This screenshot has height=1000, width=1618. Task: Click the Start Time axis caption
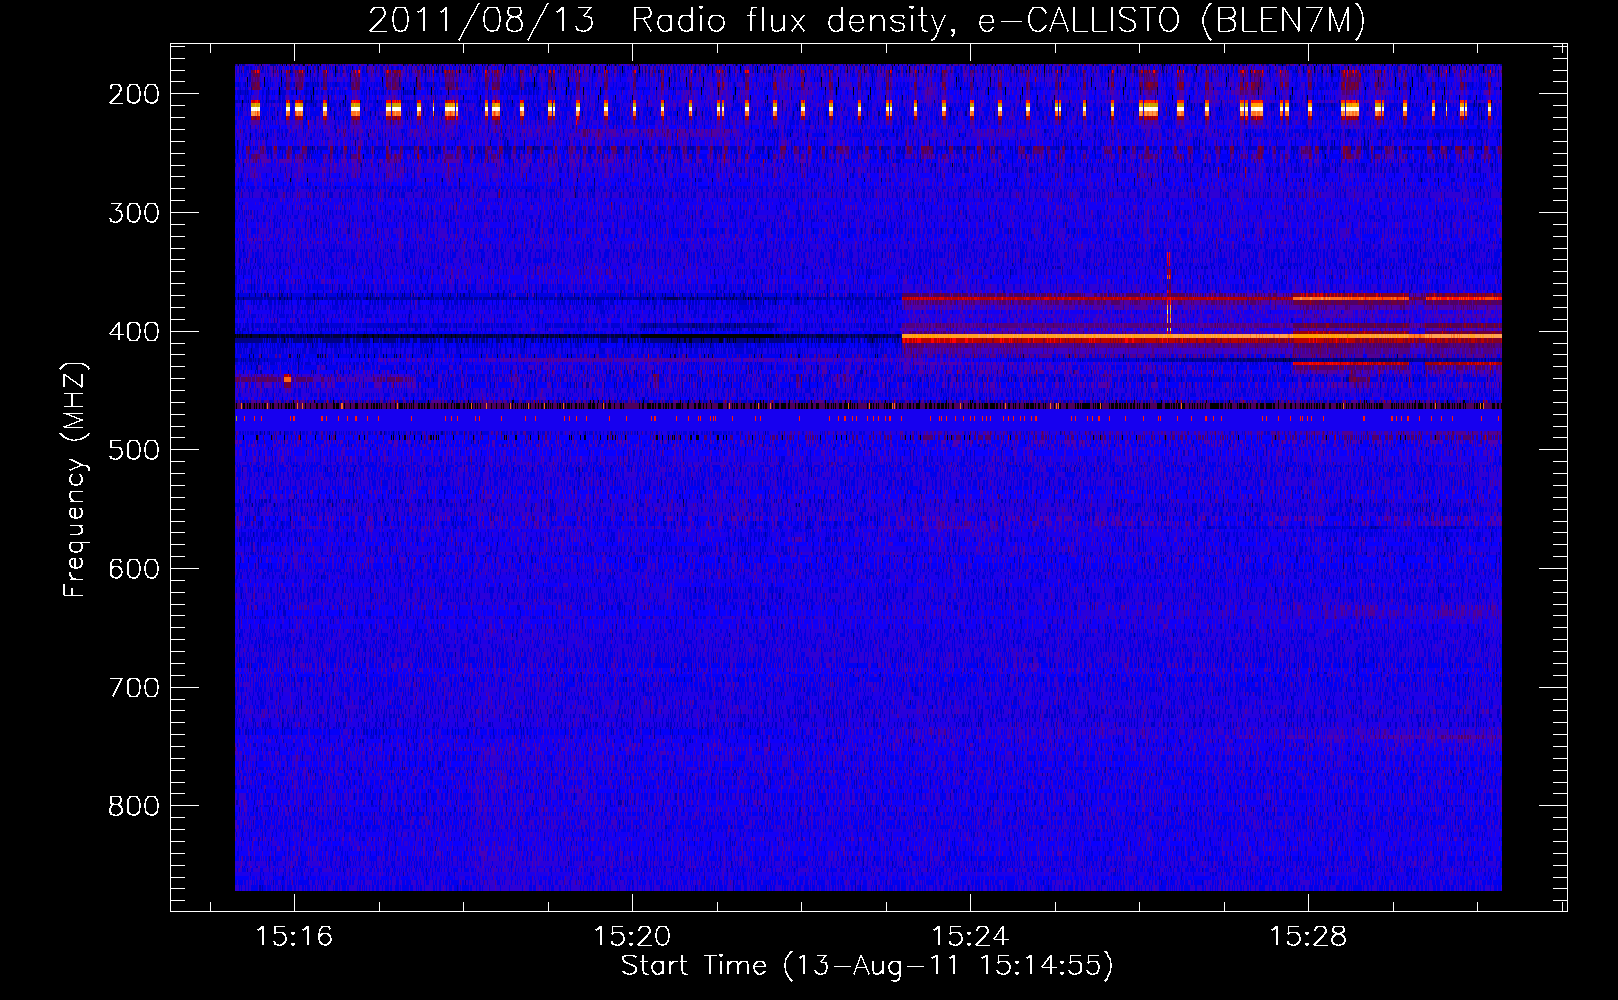coord(867,966)
